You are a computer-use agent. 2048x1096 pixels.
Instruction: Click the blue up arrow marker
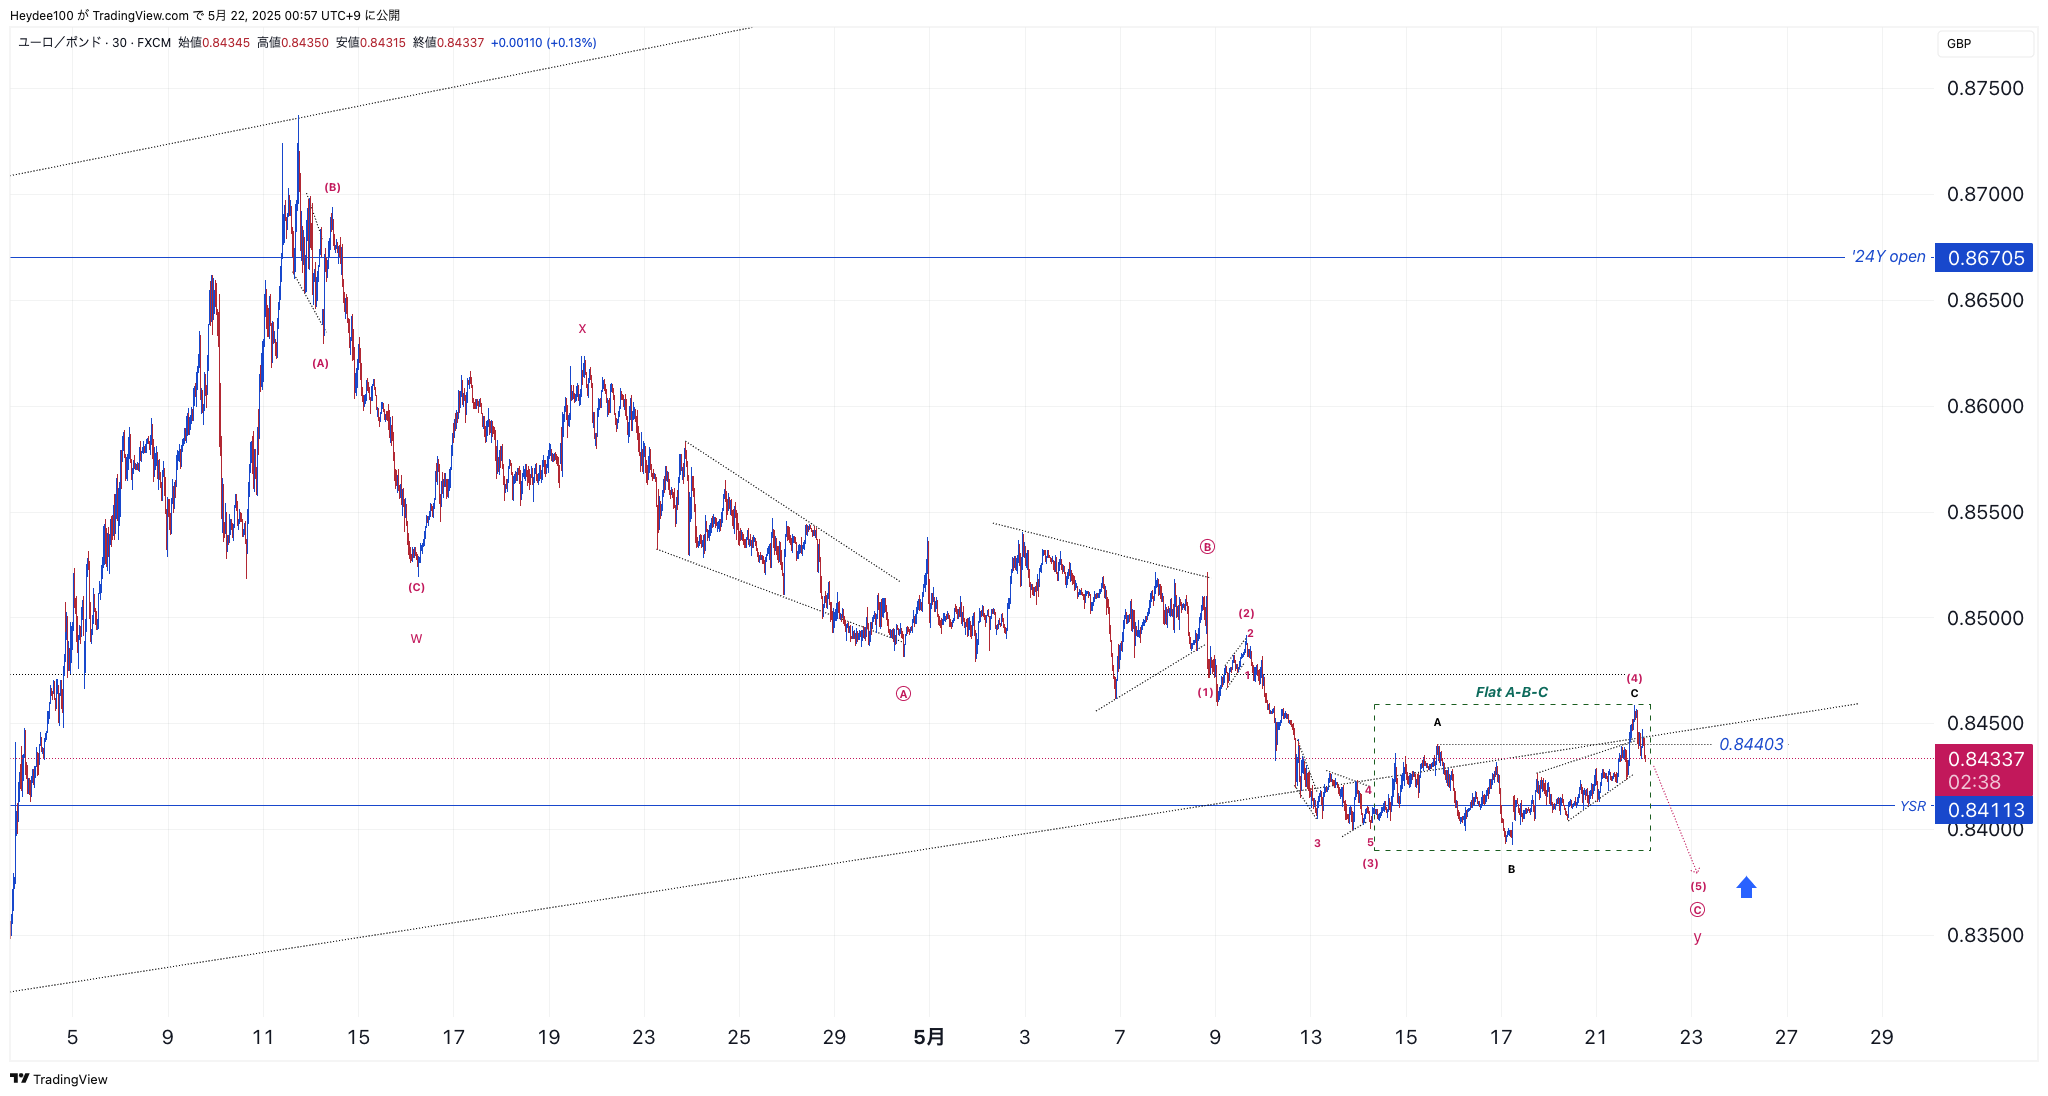[1746, 887]
